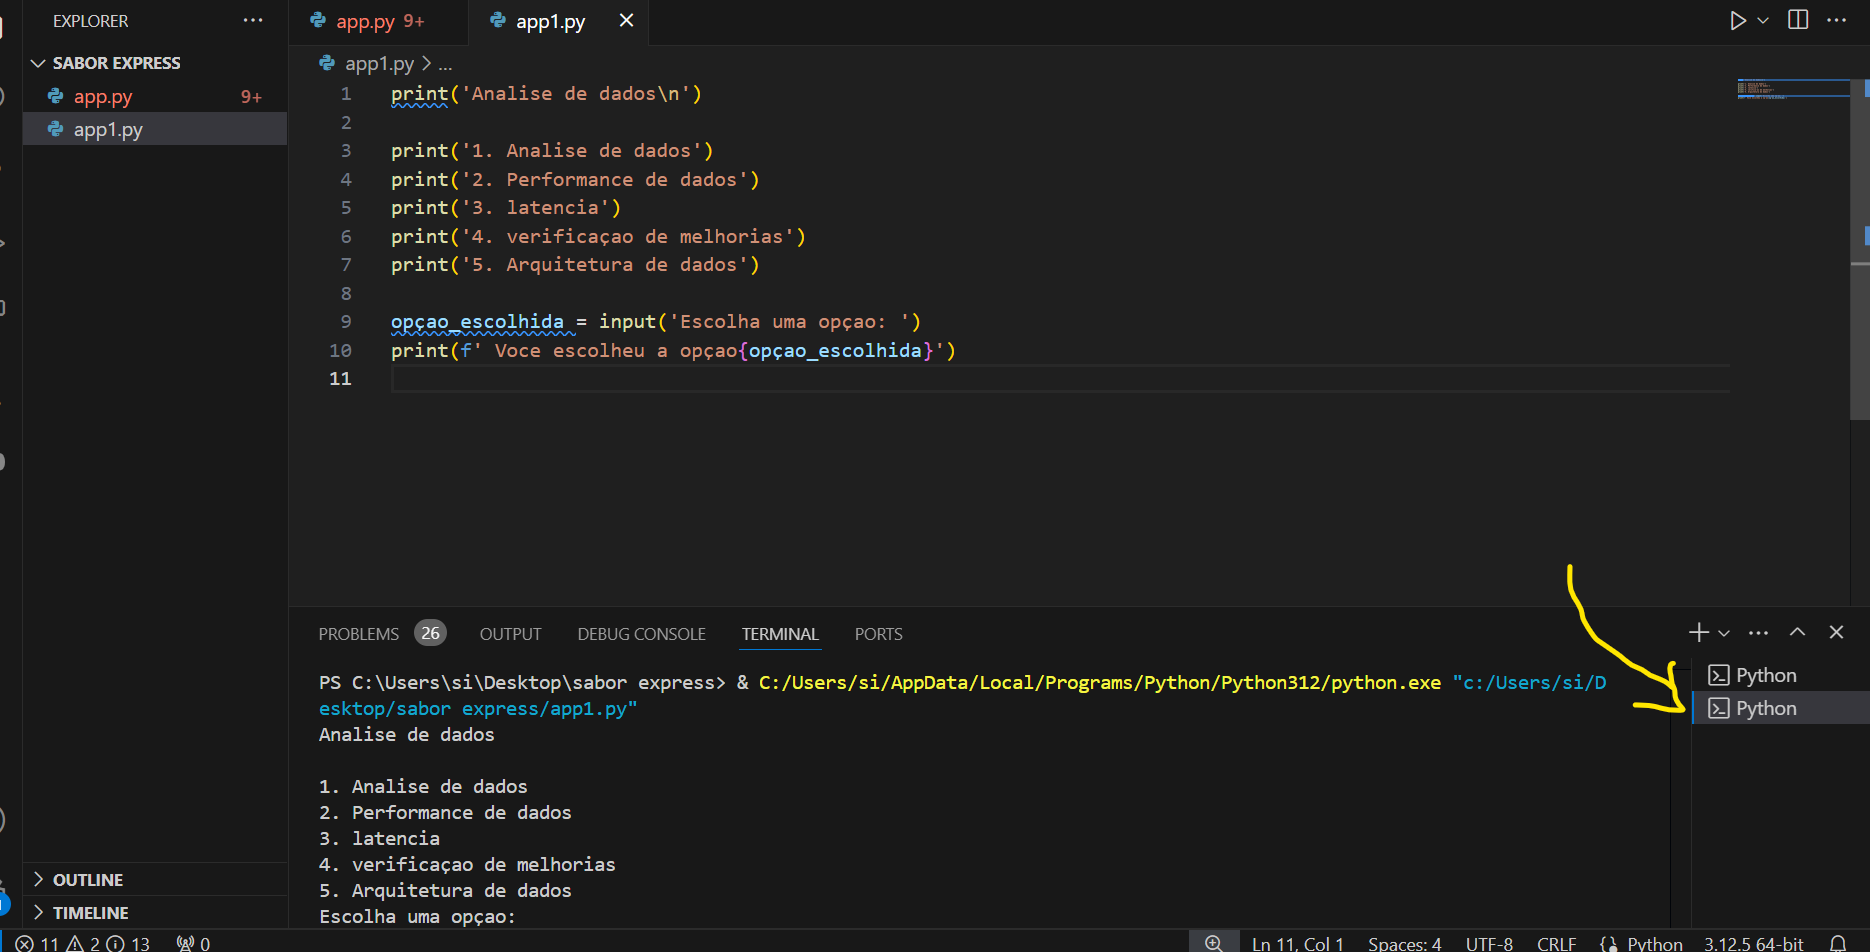Click errors and warnings status bar indicator
This screenshot has height=952, width=1870.
83,943
